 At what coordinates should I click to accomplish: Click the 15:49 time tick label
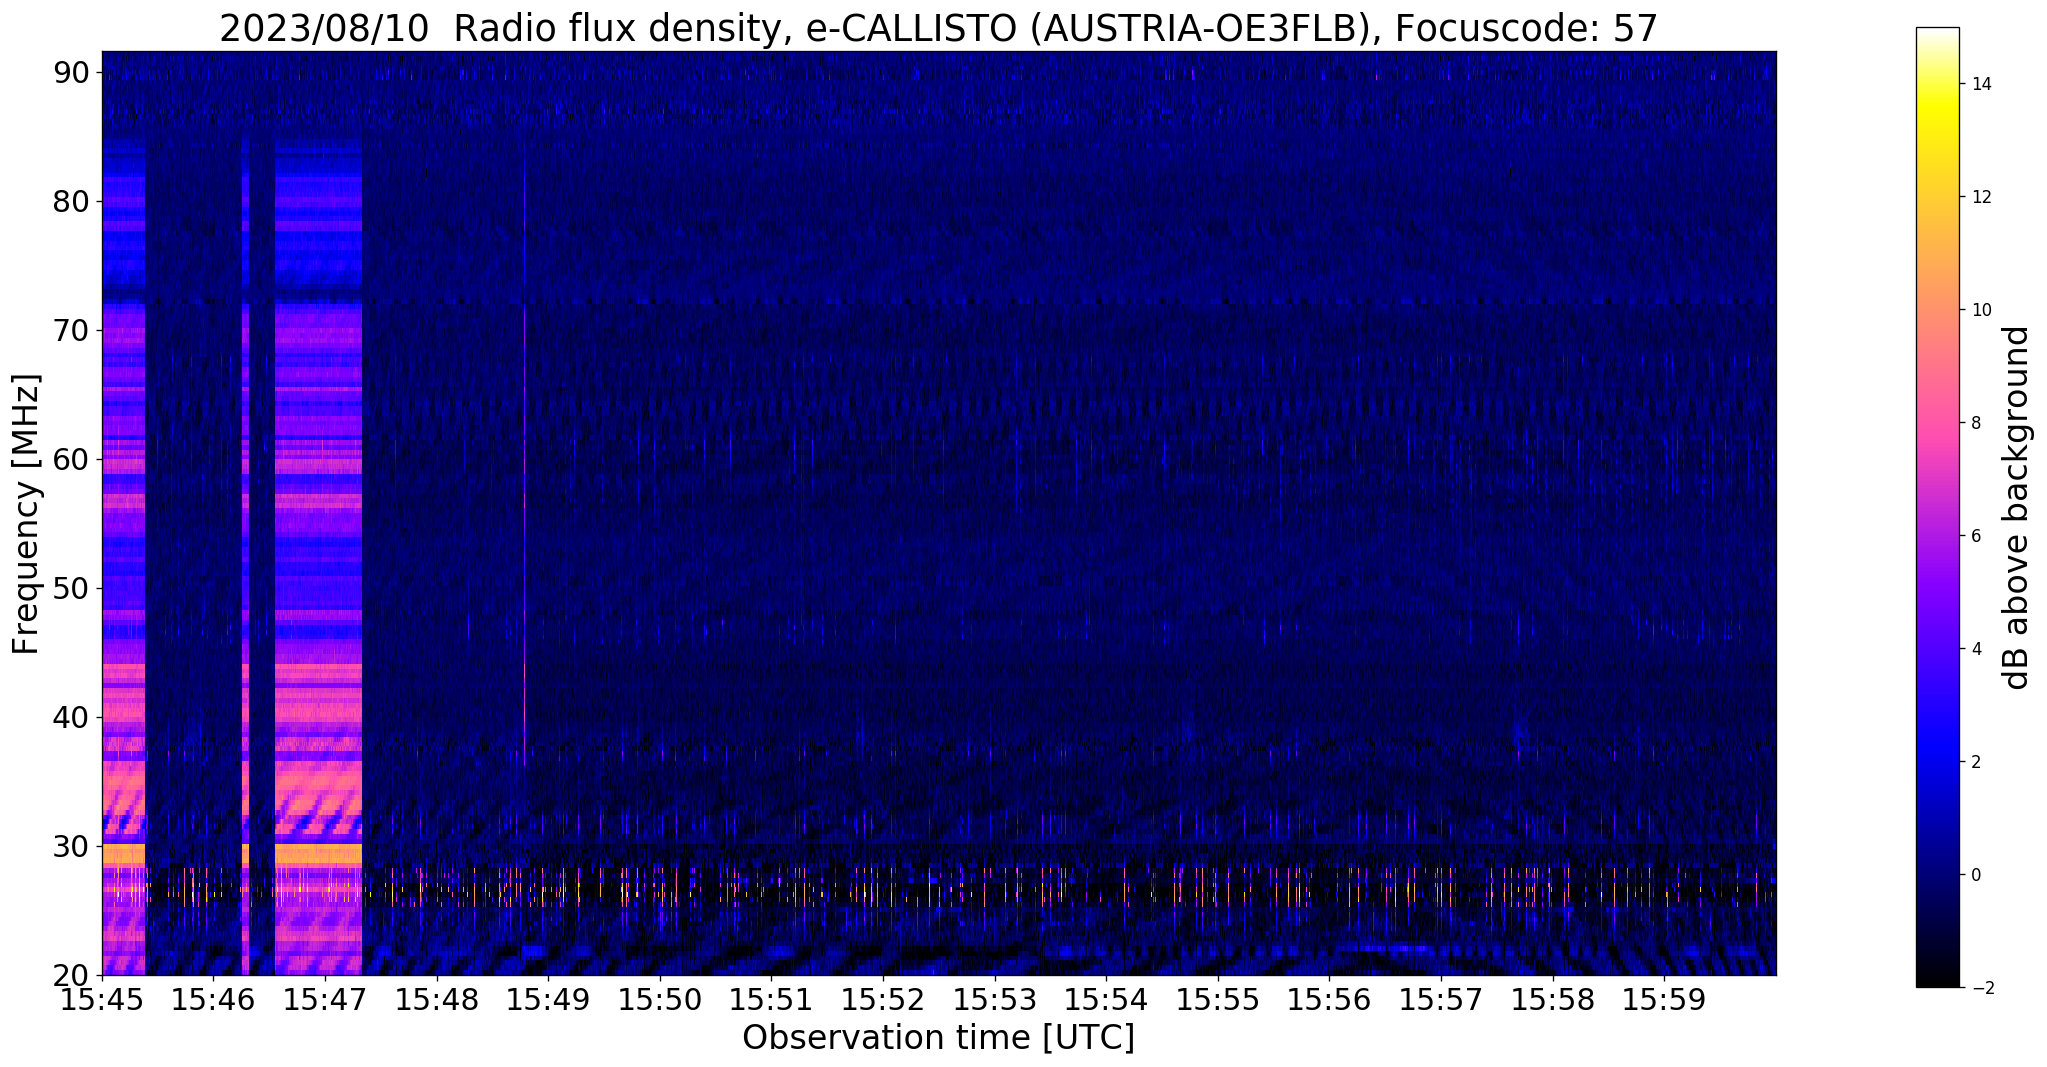point(548,1000)
